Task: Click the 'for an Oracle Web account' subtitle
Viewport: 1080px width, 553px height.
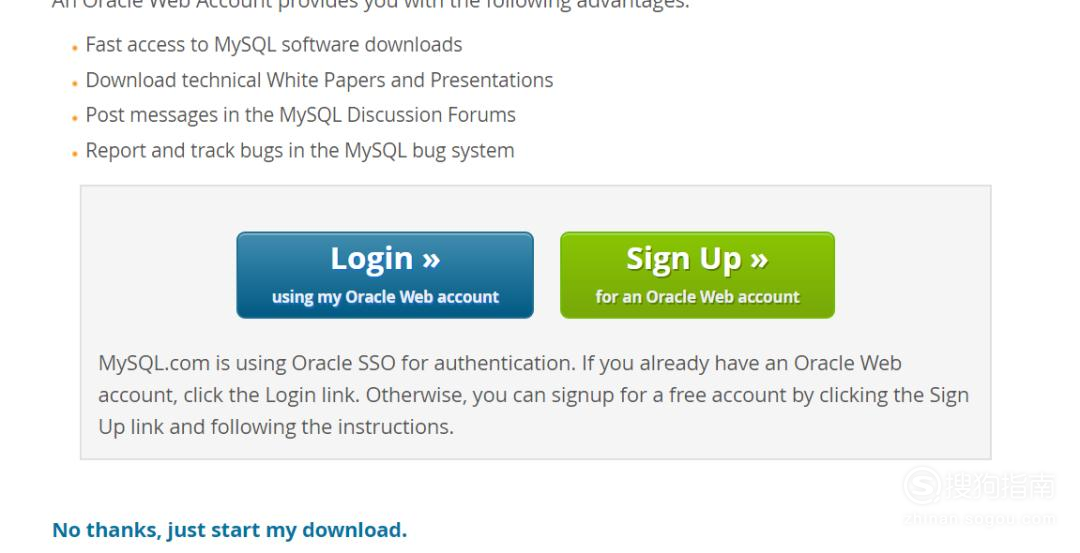Action: pyautogui.click(x=697, y=297)
